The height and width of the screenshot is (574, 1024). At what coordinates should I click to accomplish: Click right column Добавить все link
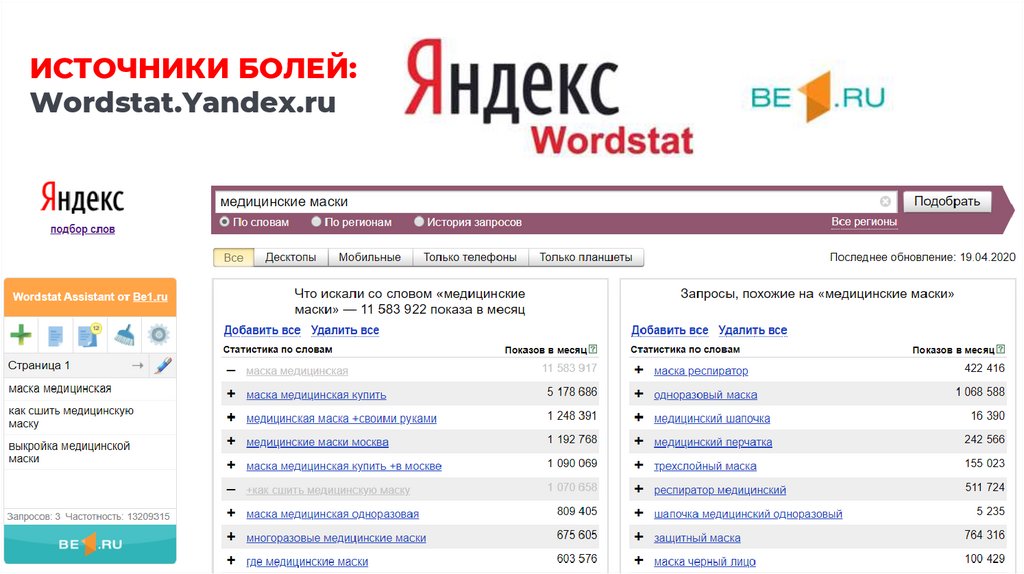(669, 330)
